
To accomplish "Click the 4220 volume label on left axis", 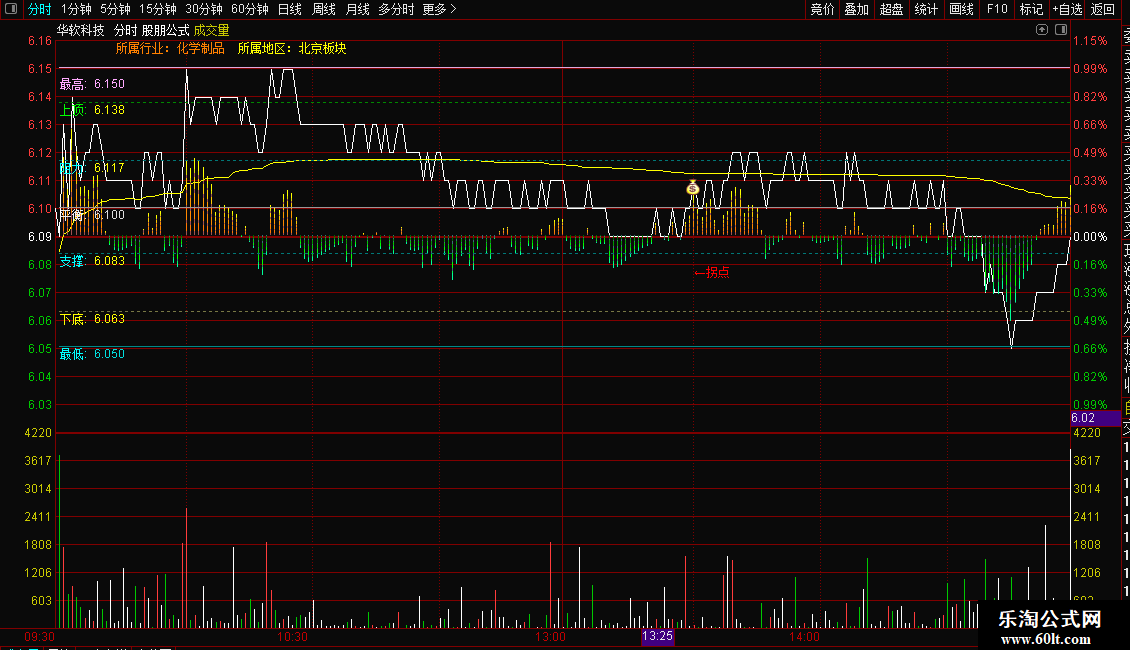I will click(38, 432).
